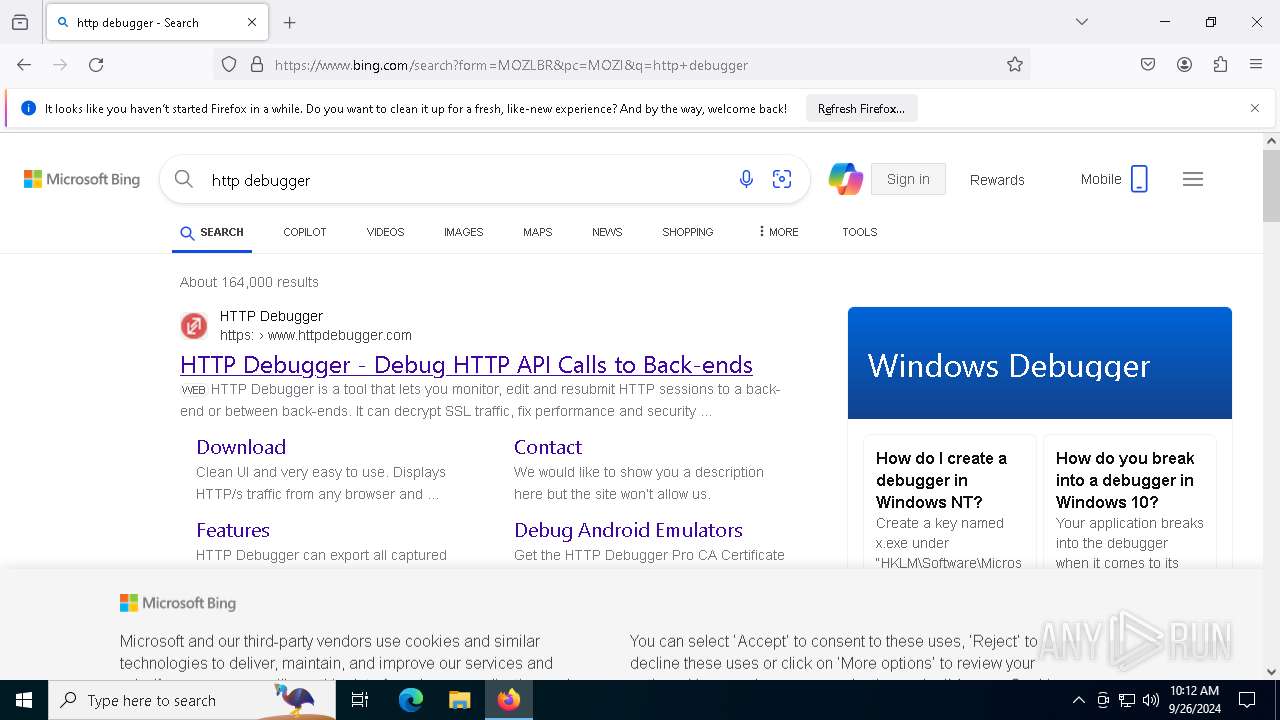Open Bing Rewards
The height and width of the screenshot is (720, 1280).
(x=997, y=180)
